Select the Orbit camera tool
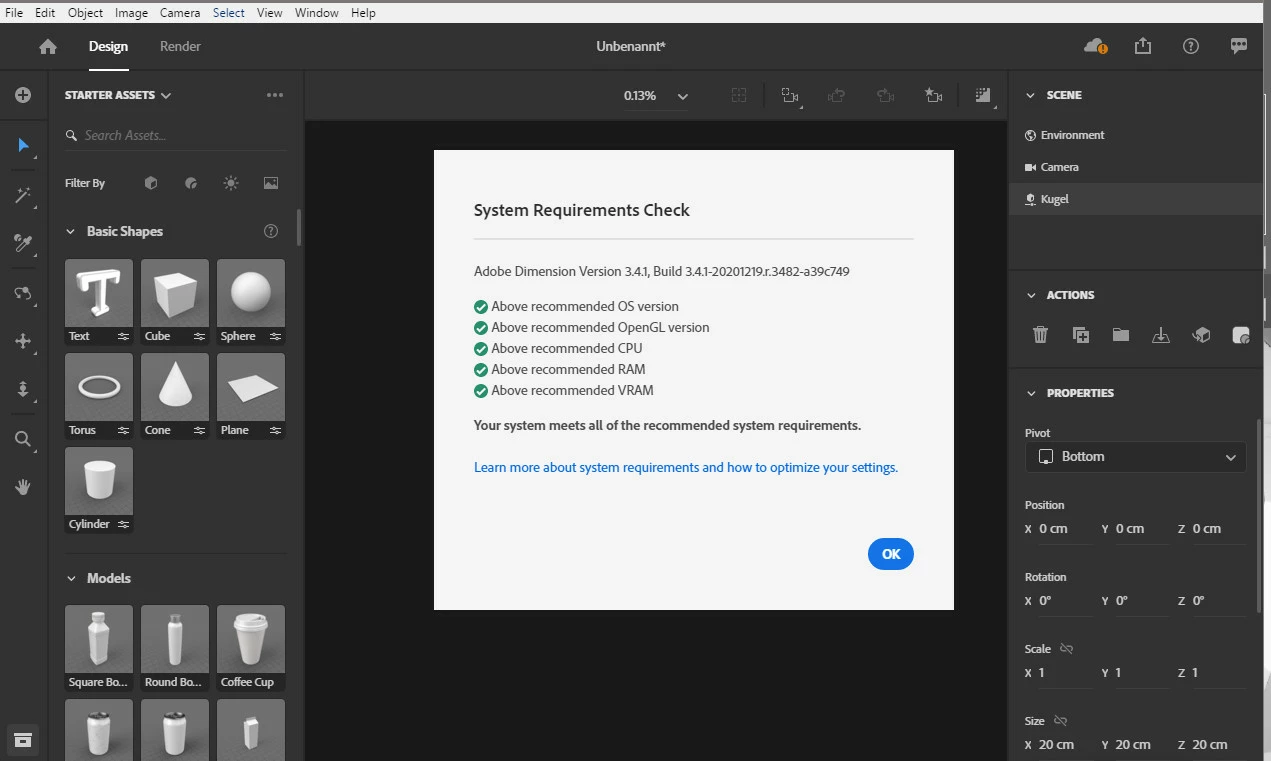The width and height of the screenshot is (1271, 761). (x=23, y=293)
